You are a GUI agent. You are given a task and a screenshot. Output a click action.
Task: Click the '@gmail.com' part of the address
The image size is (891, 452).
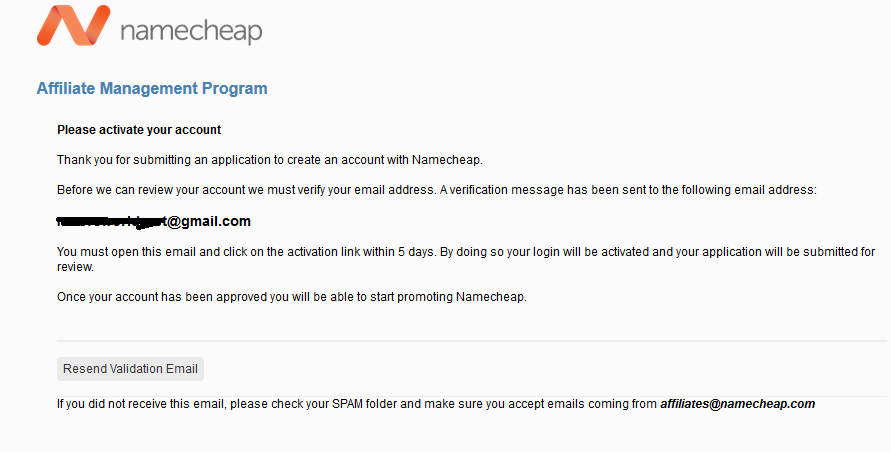point(209,221)
